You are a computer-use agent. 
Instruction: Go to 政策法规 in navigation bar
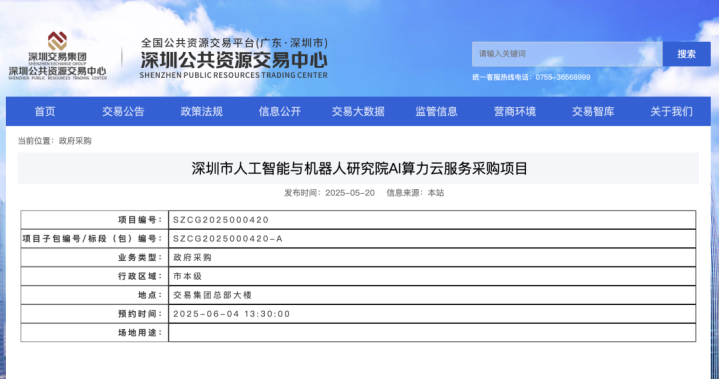pyautogui.click(x=201, y=111)
